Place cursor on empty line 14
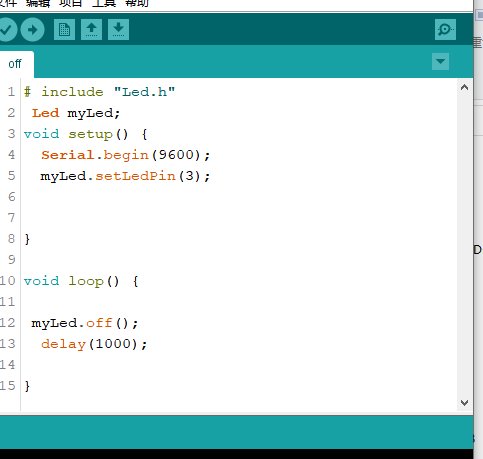The image size is (483, 459). click(x=239, y=365)
